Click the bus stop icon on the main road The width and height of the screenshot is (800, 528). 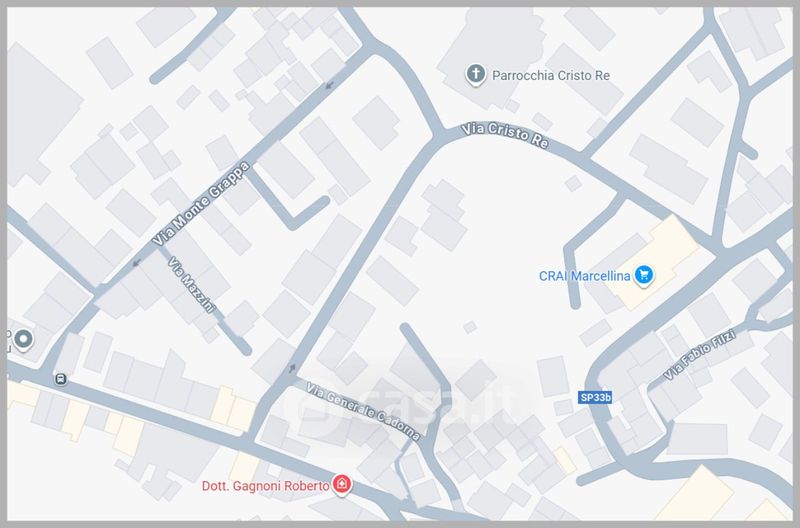tap(61, 379)
